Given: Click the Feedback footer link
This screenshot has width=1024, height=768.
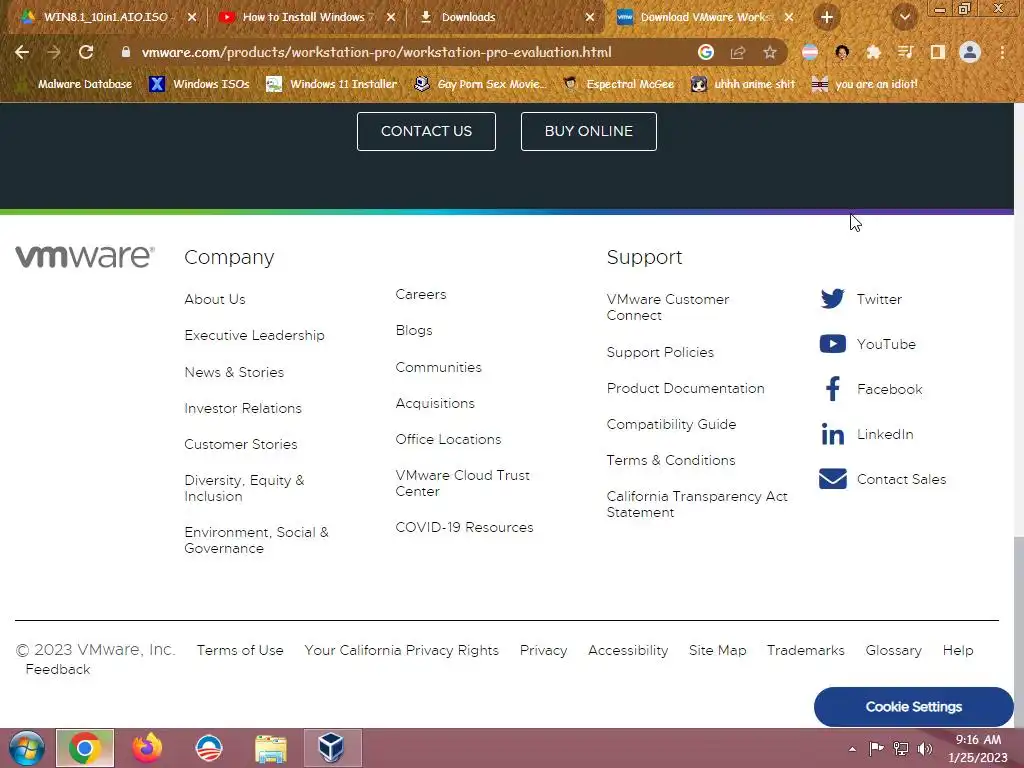Looking at the screenshot, I should (x=57, y=669).
